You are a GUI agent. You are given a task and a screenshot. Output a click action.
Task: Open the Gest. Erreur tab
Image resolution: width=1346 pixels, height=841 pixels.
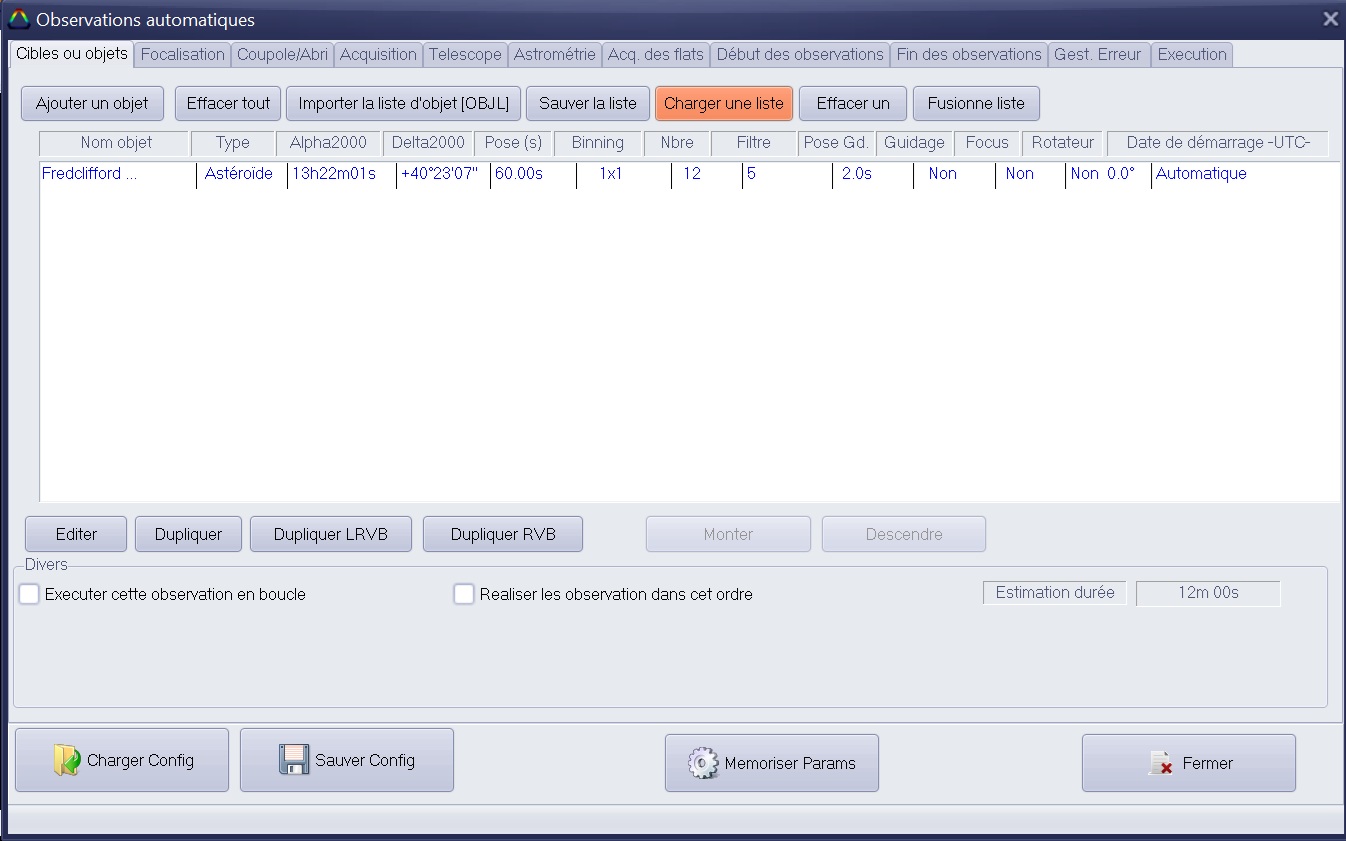pos(1097,55)
